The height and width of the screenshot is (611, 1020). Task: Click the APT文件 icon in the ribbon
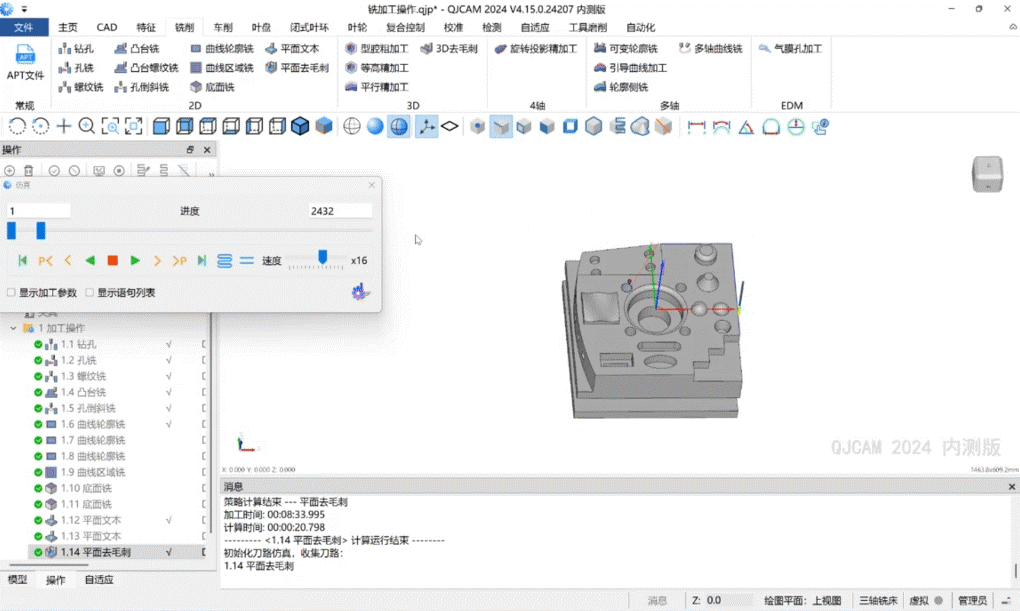click(25, 61)
